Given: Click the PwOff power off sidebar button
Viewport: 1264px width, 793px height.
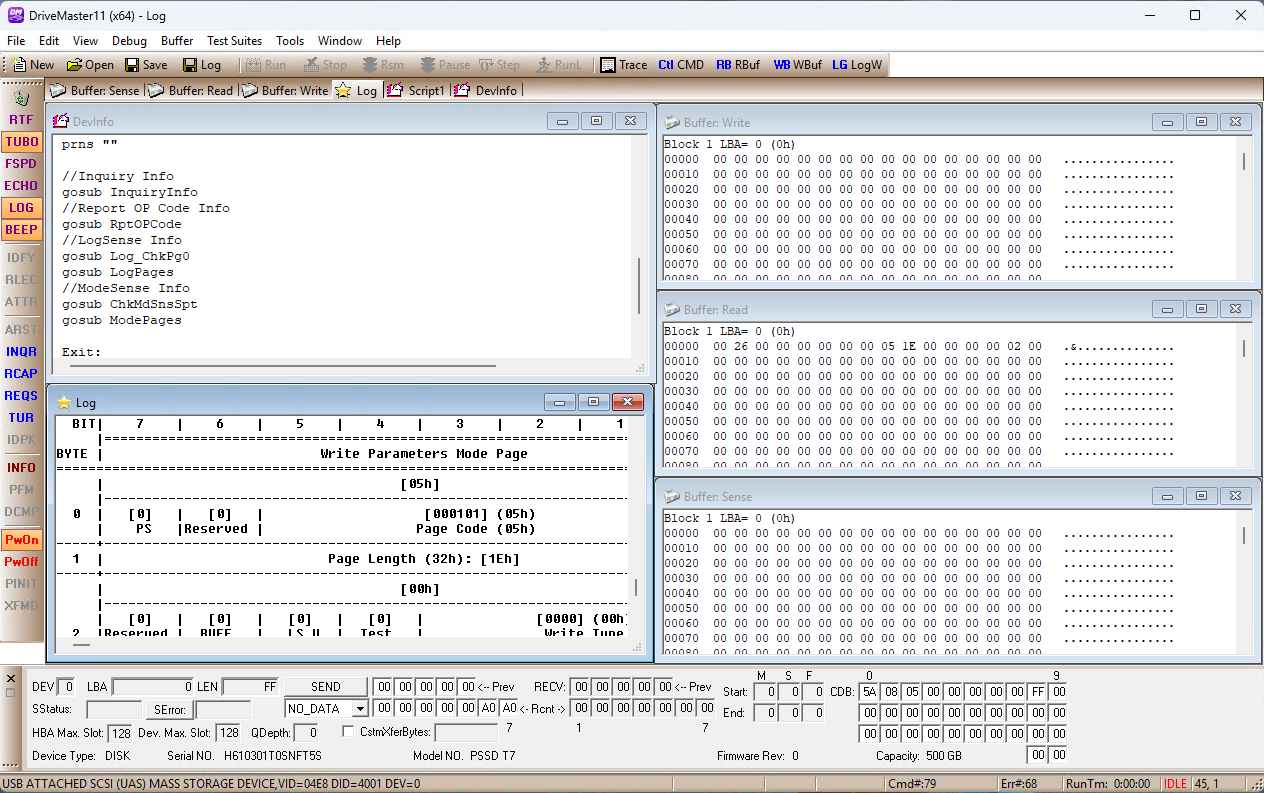Looking at the screenshot, I should click(21, 561).
